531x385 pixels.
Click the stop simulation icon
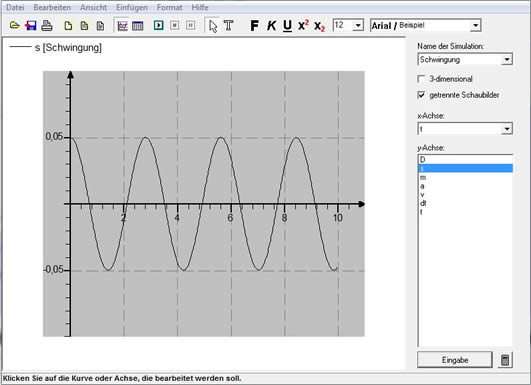coord(175,25)
